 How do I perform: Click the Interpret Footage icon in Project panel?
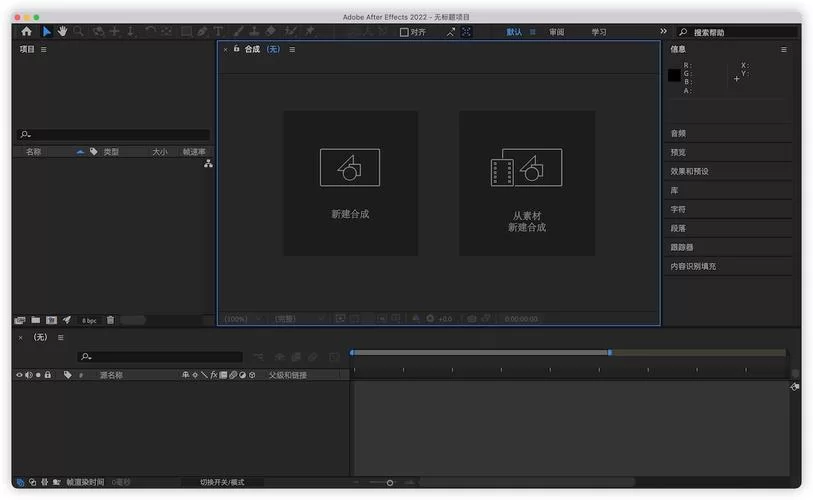click(20, 321)
